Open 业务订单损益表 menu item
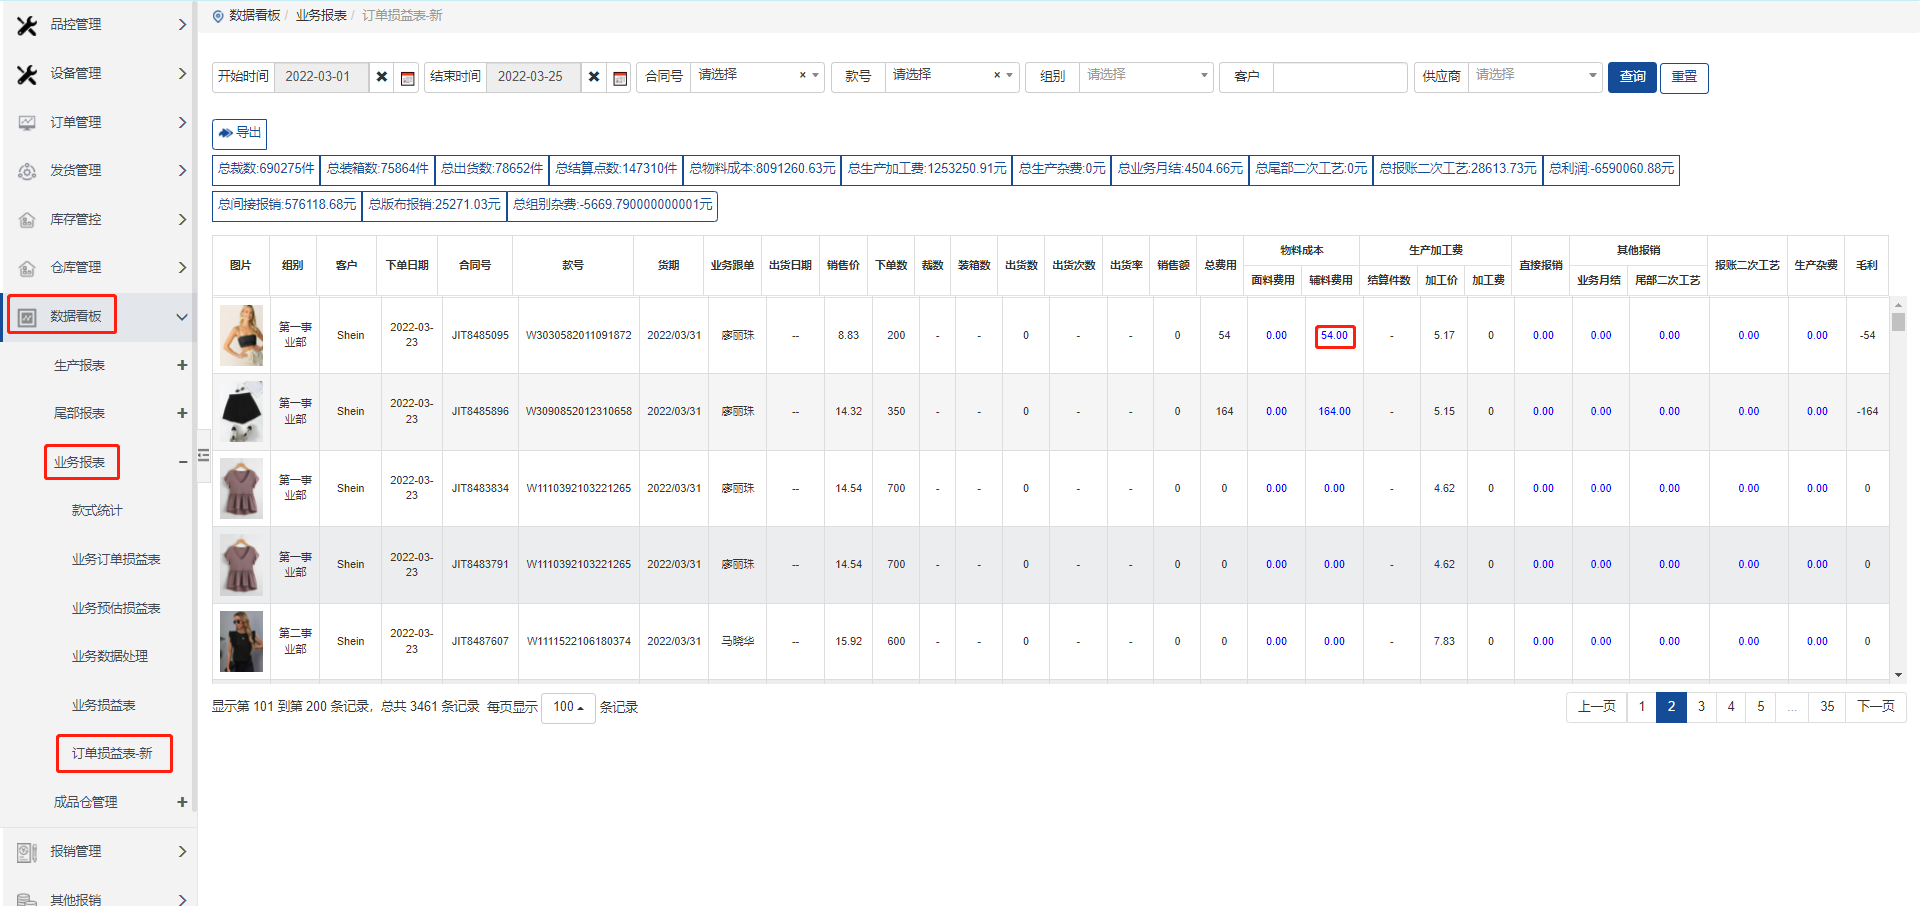The height and width of the screenshot is (906, 1920). pyautogui.click(x=116, y=560)
